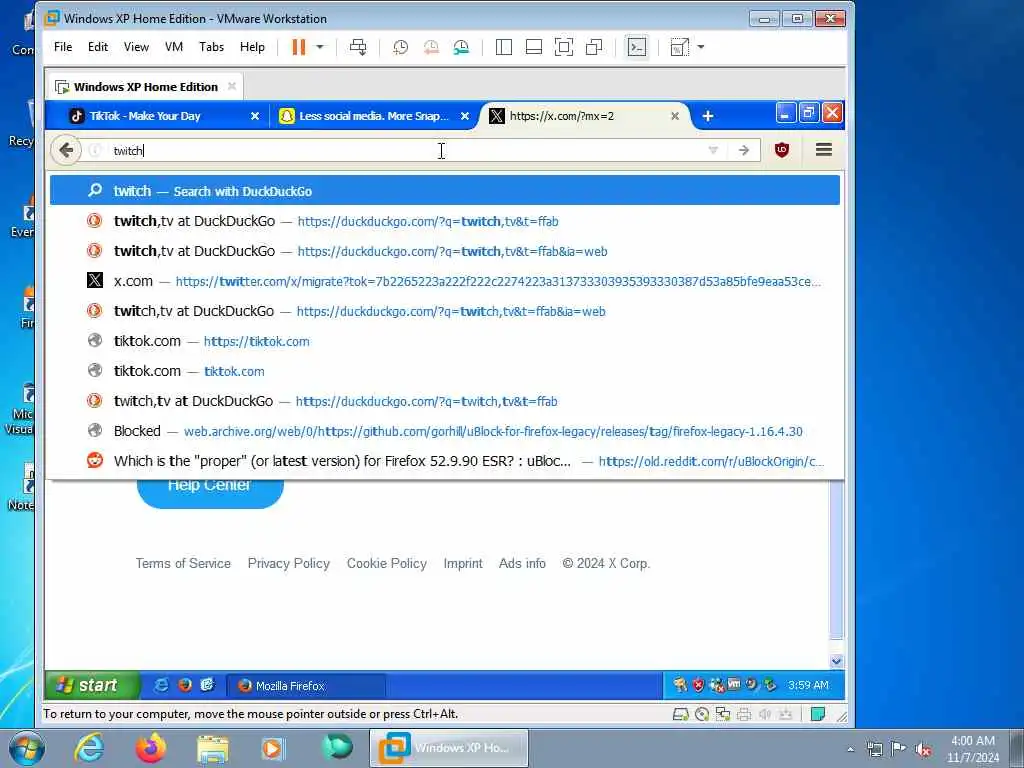Viewport: 1024px width, 768px height.
Task: Open the VMware View menu
Action: click(x=136, y=47)
